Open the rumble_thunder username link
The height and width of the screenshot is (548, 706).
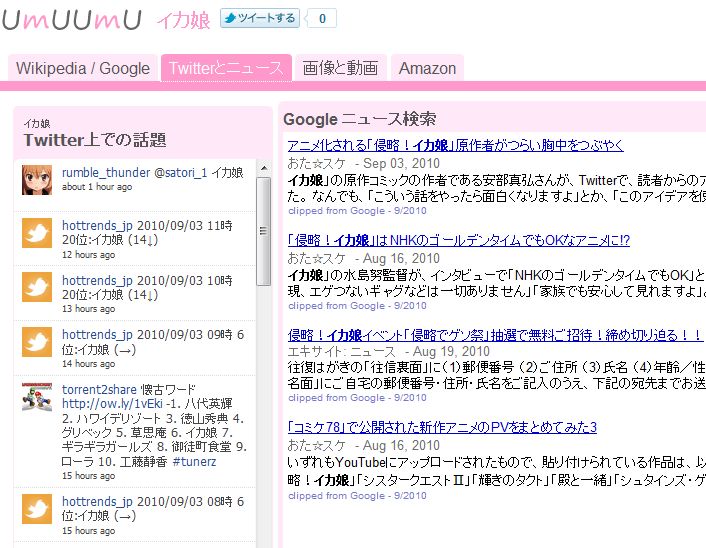(x=106, y=172)
